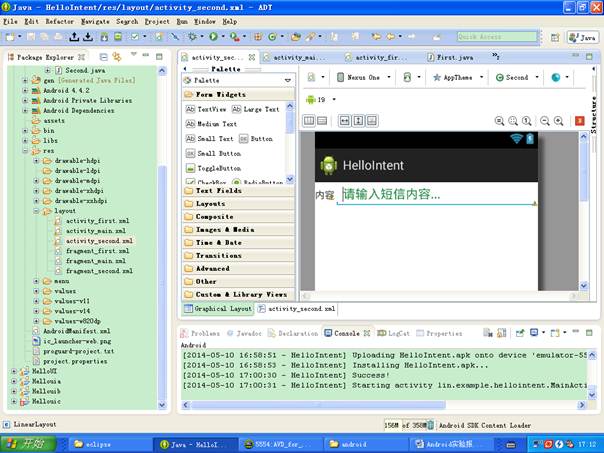Open the Refactor menu
This screenshot has width=604, height=453.
[x=59, y=20]
